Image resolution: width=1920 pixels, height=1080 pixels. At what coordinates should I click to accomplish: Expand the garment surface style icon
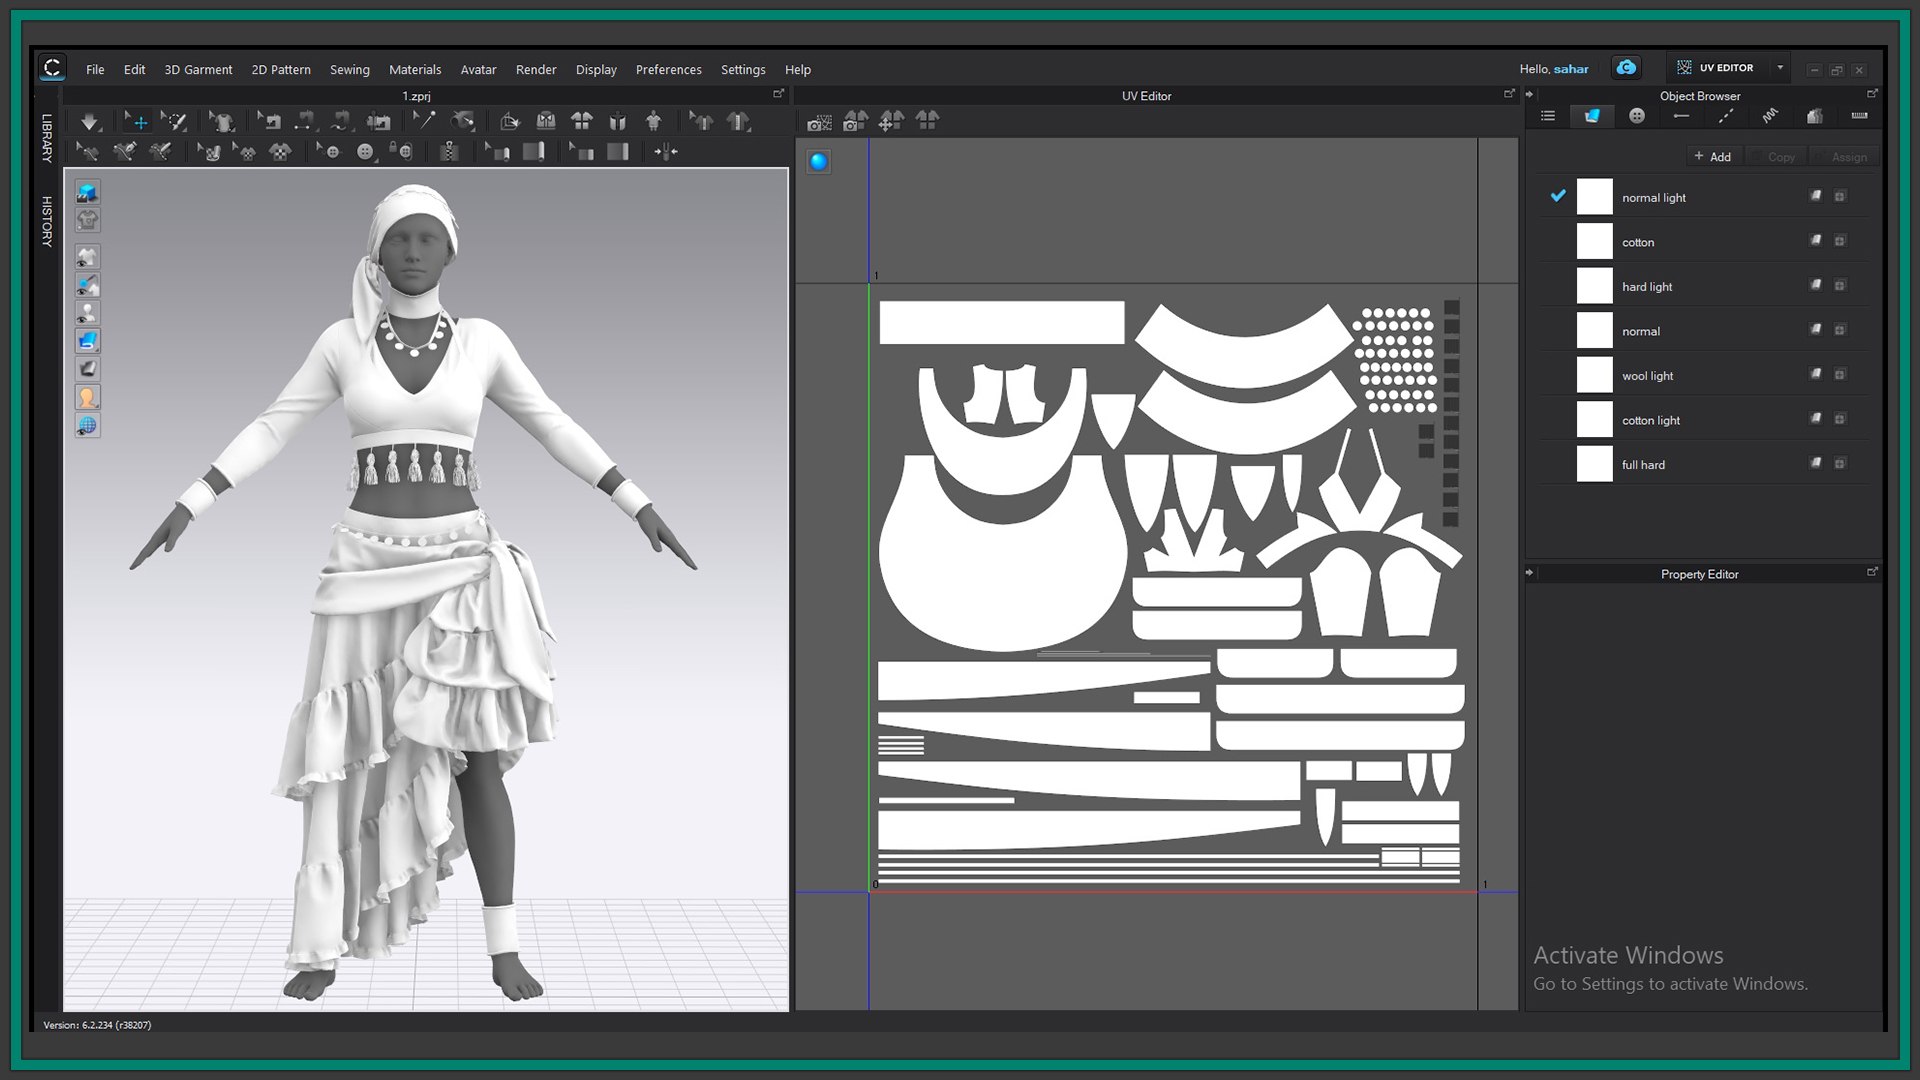click(88, 341)
